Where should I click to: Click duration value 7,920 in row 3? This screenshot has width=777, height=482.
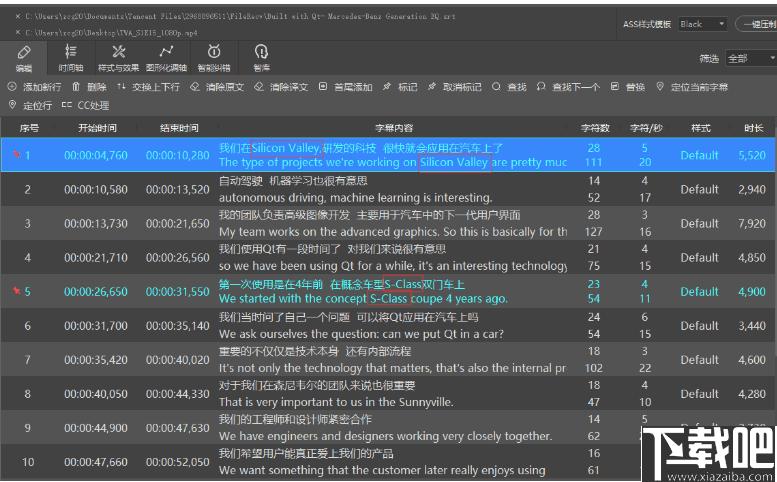pos(752,223)
